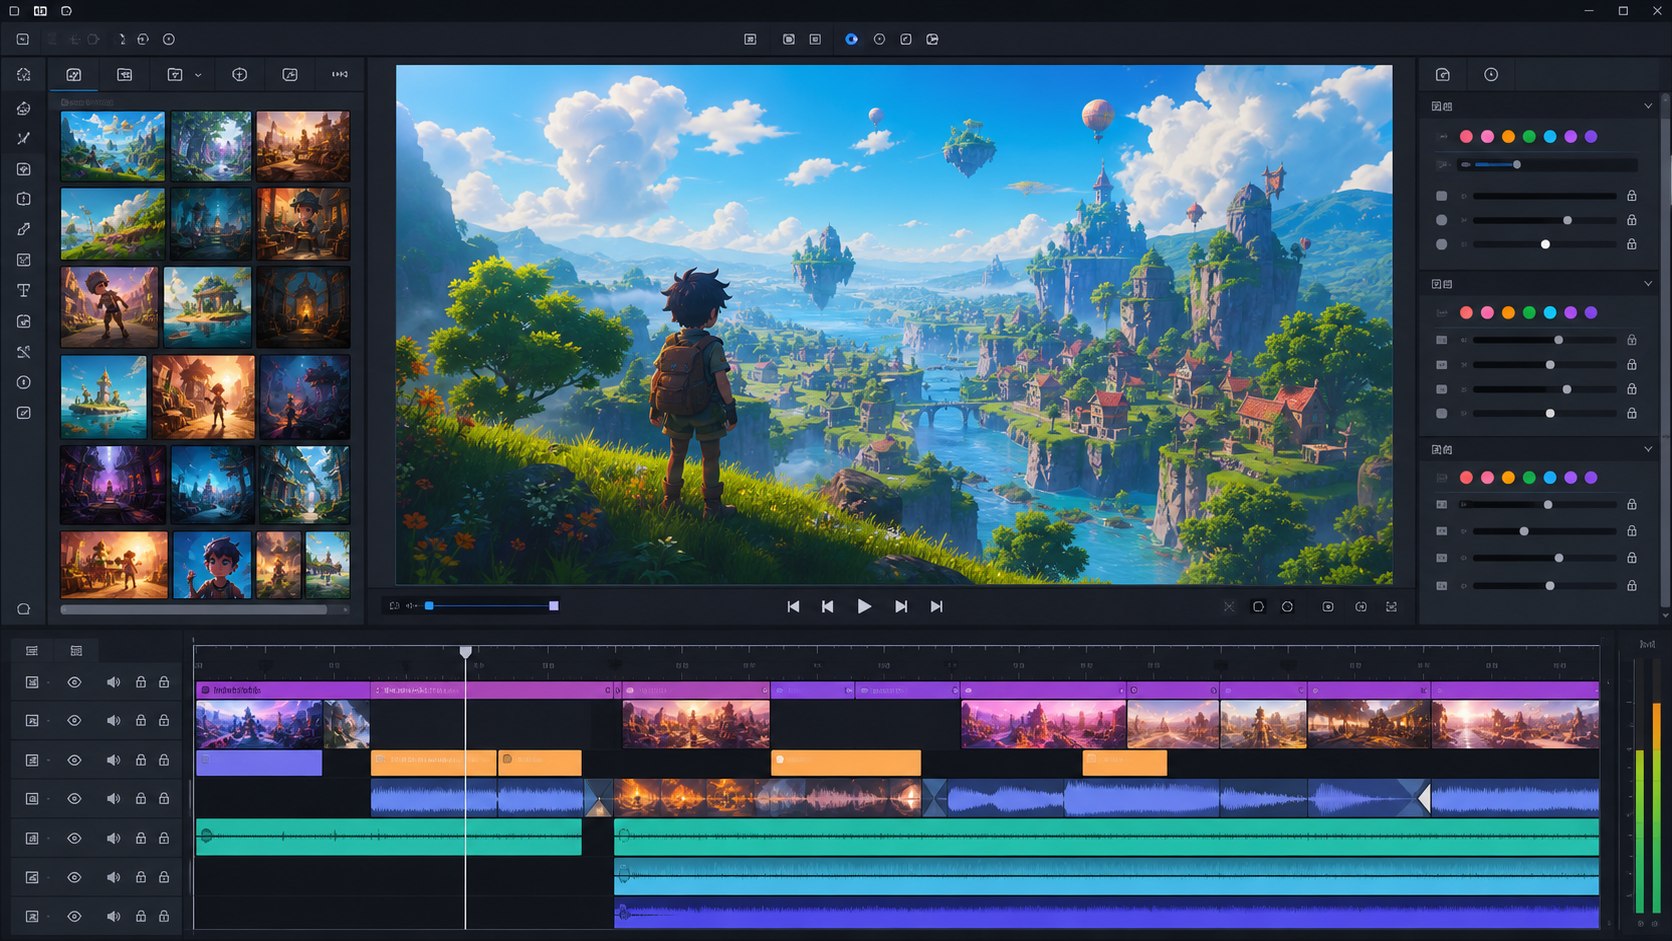1672x941 pixels.
Task: Play the preview video
Action: pos(864,606)
